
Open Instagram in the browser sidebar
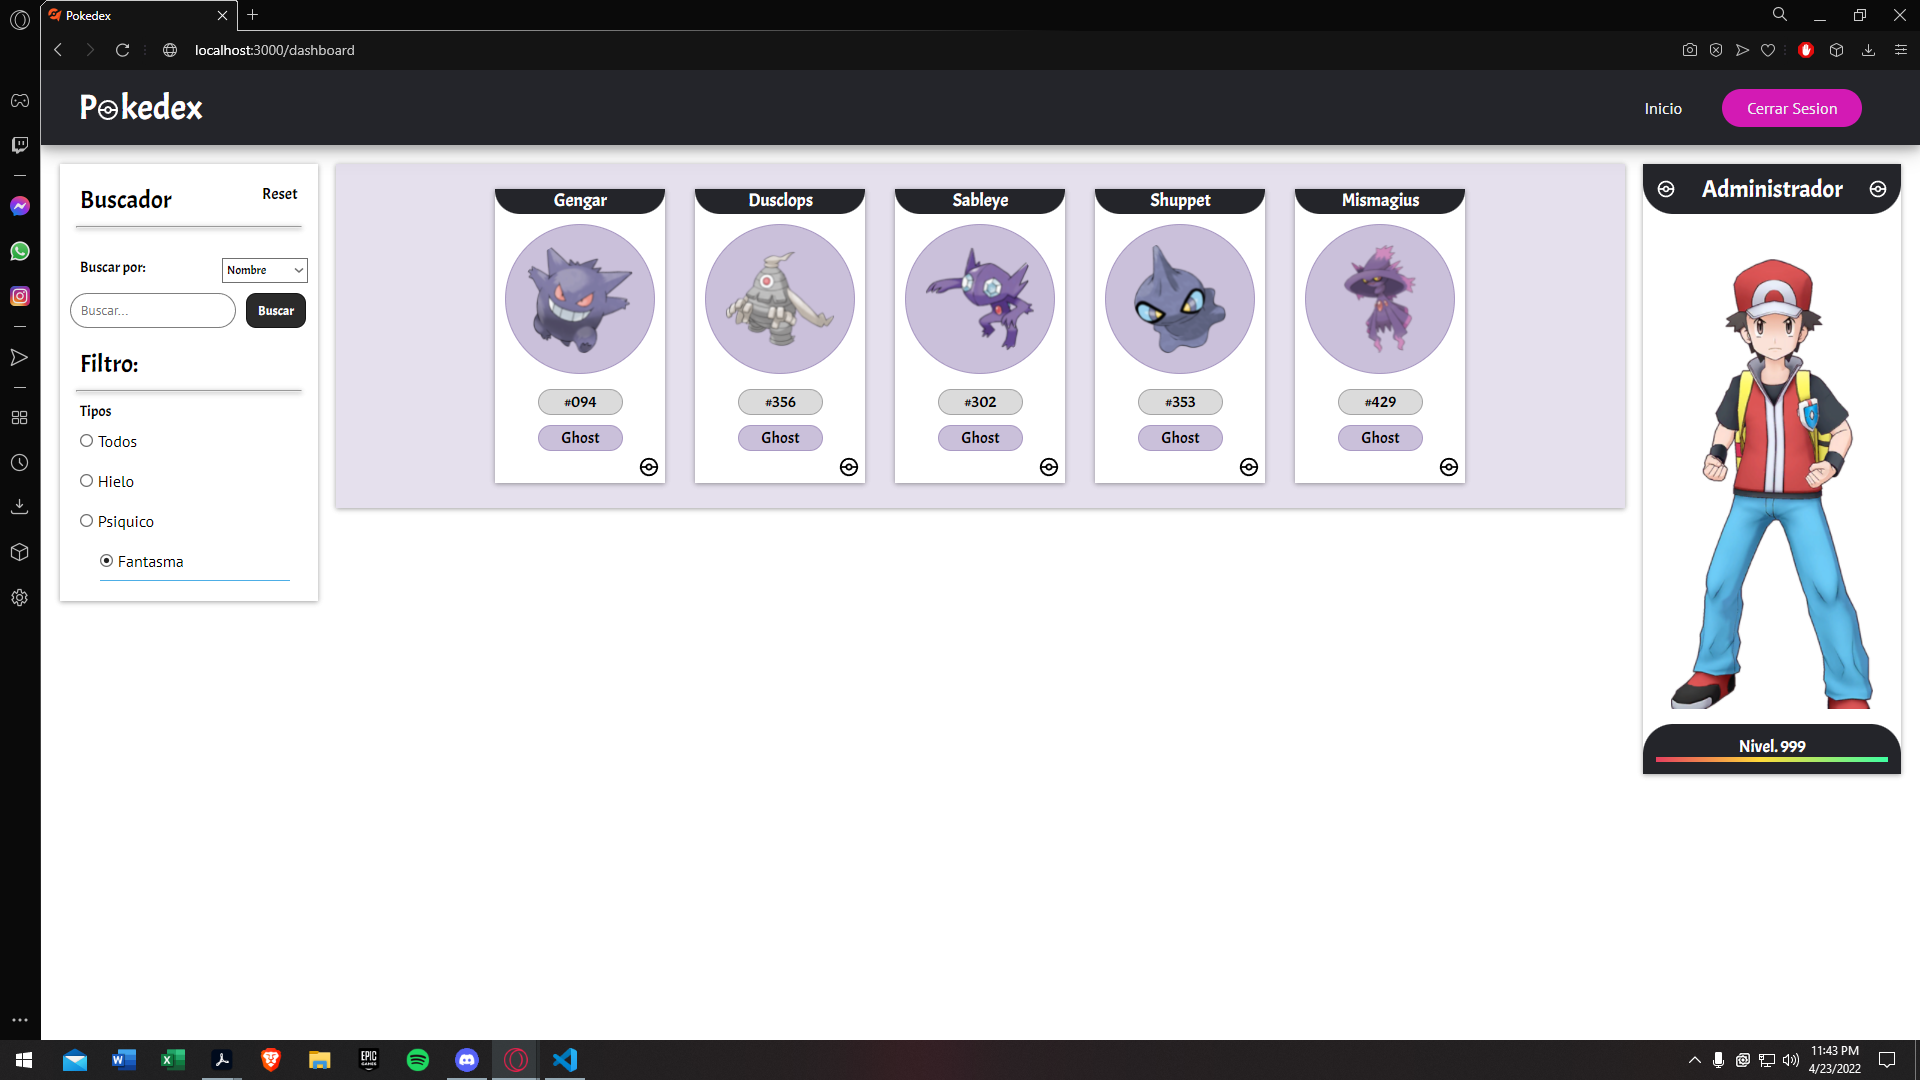pos(20,296)
